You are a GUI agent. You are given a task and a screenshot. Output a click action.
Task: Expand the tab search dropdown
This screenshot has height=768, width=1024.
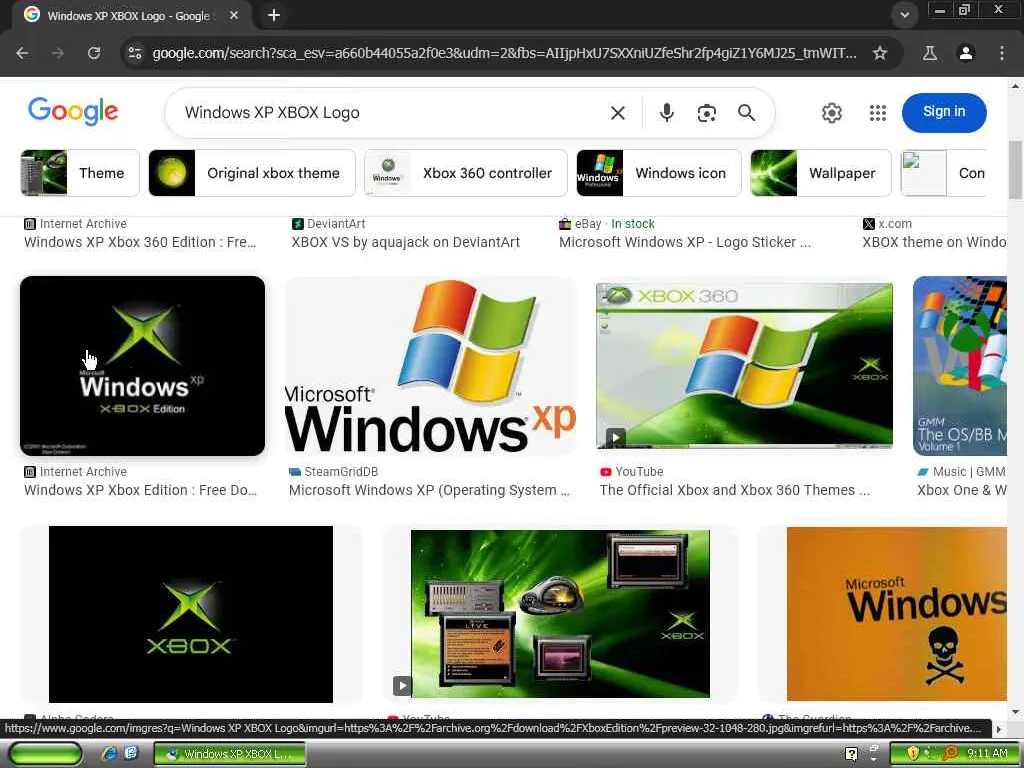[x=904, y=15]
